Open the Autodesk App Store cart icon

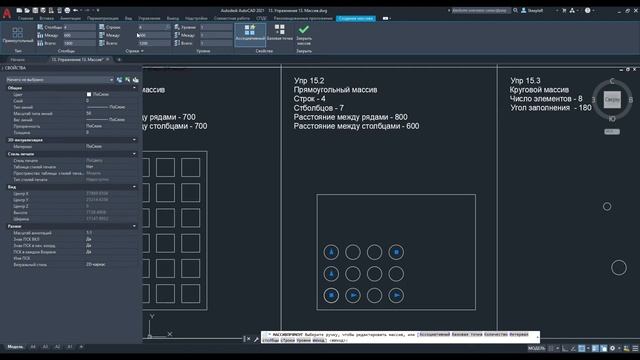coord(564,11)
